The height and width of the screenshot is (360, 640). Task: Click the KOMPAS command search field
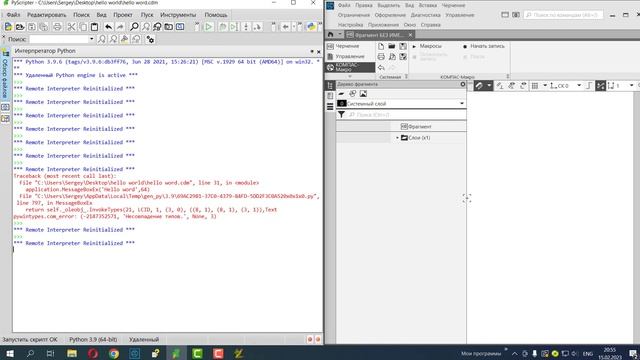pyautogui.click(x=563, y=15)
